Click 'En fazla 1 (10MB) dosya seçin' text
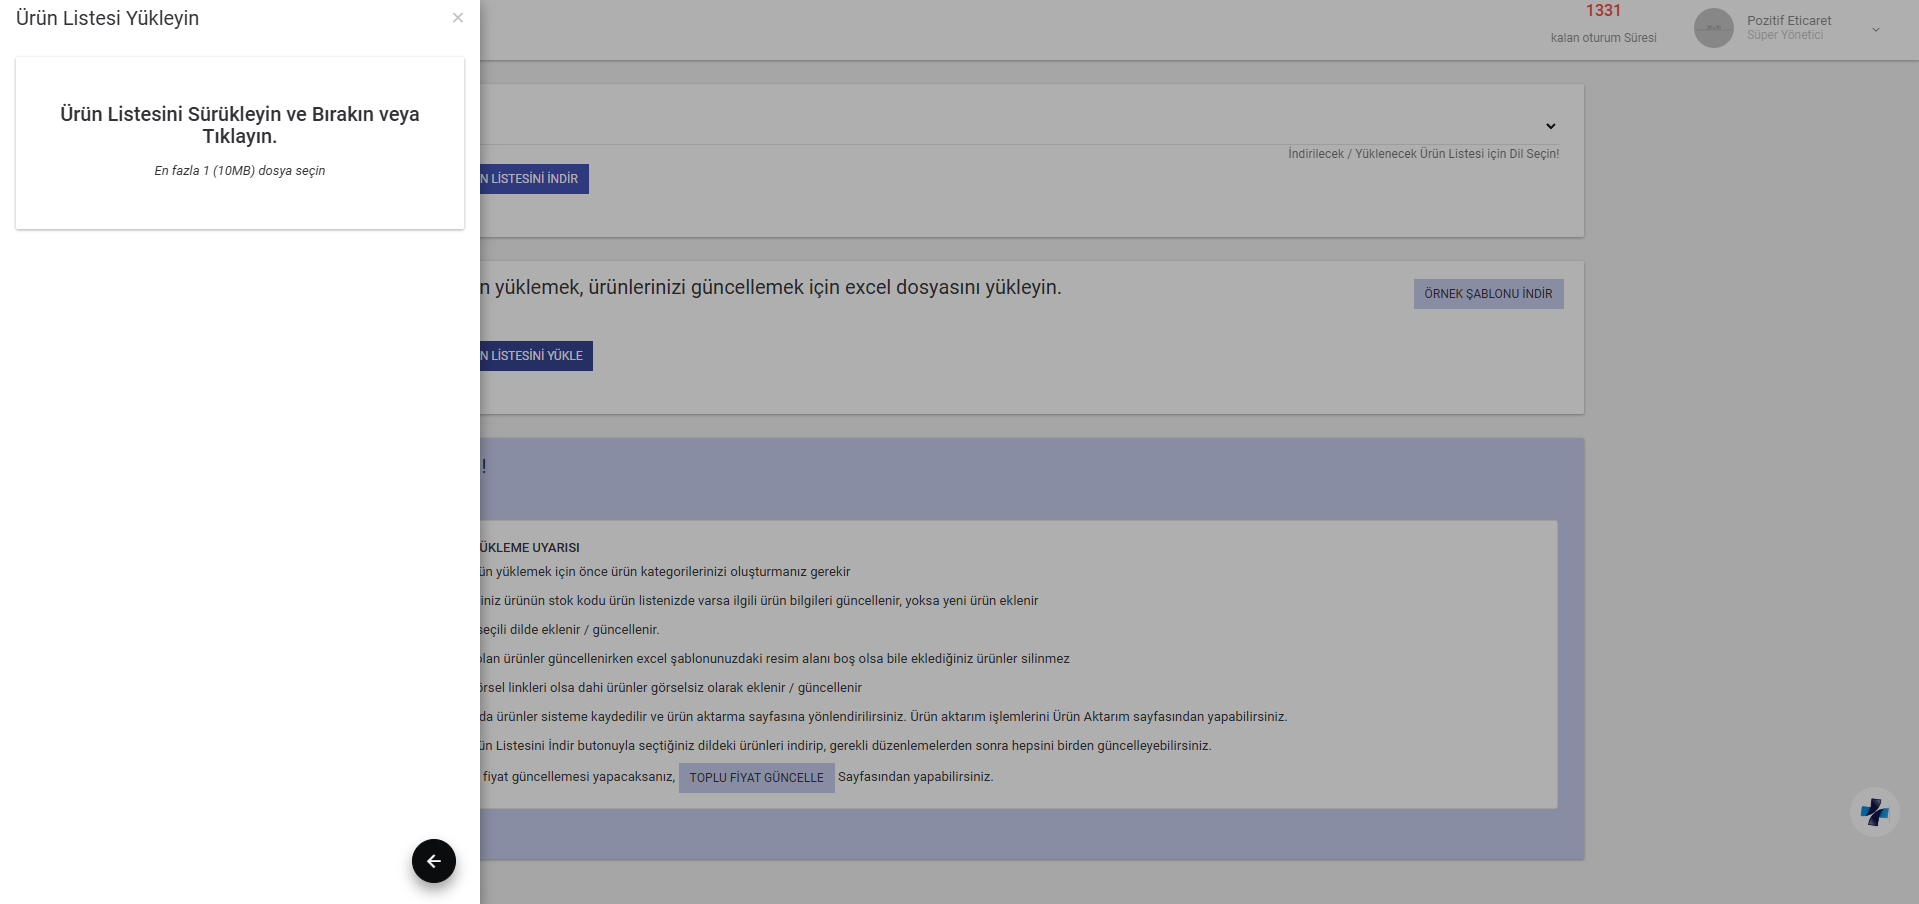 (240, 171)
